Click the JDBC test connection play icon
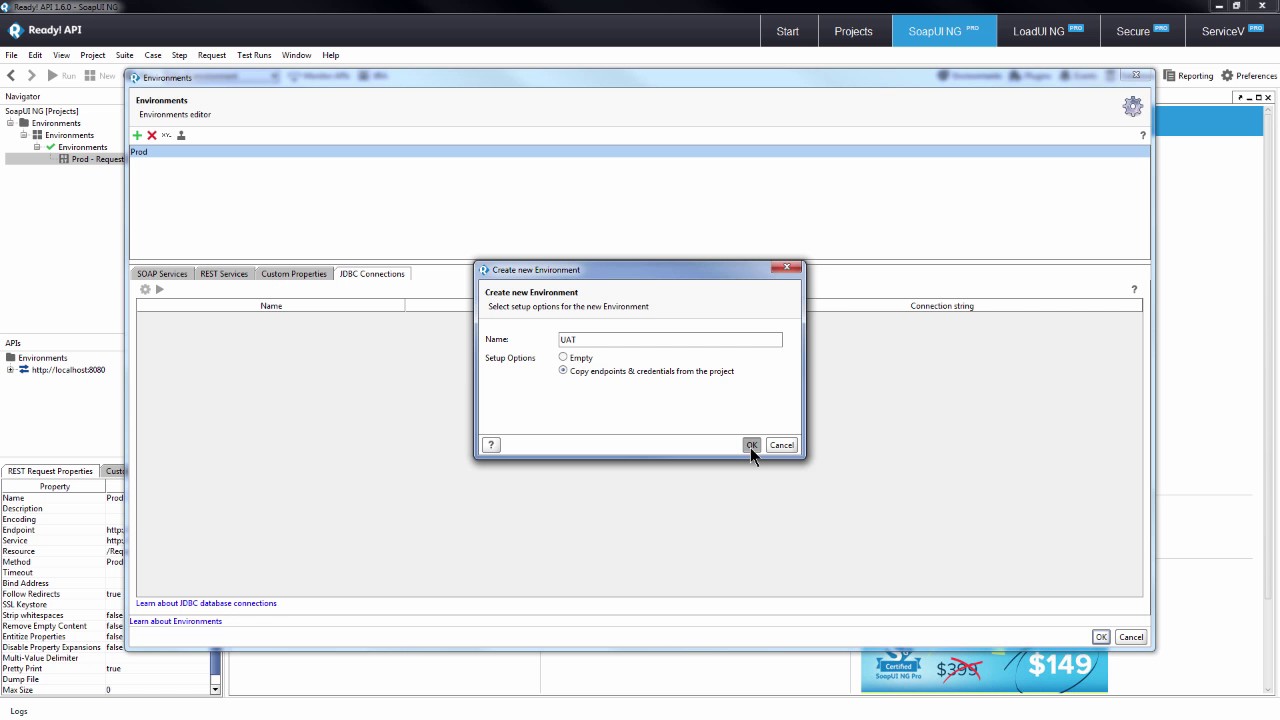The image size is (1280, 720). pyautogui.click(x=159, y=289)
